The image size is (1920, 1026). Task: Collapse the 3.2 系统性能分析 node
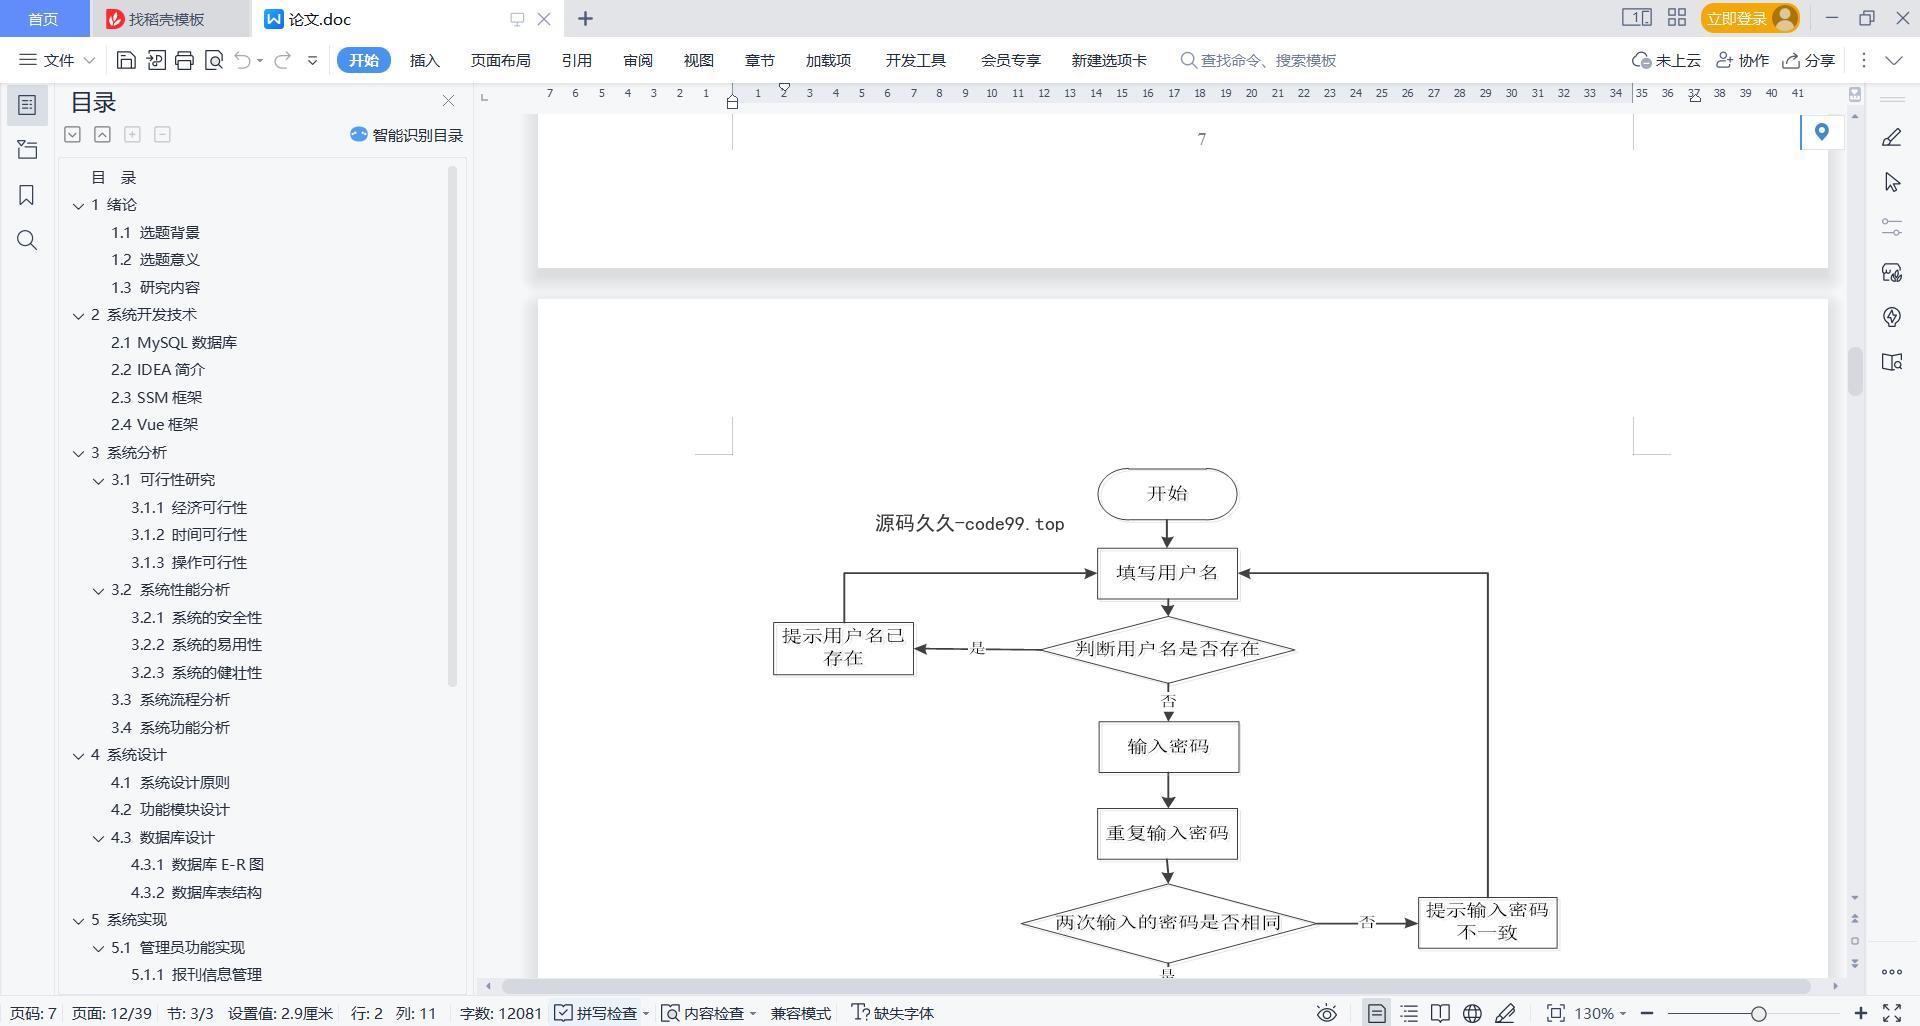(x=99, y=590)
